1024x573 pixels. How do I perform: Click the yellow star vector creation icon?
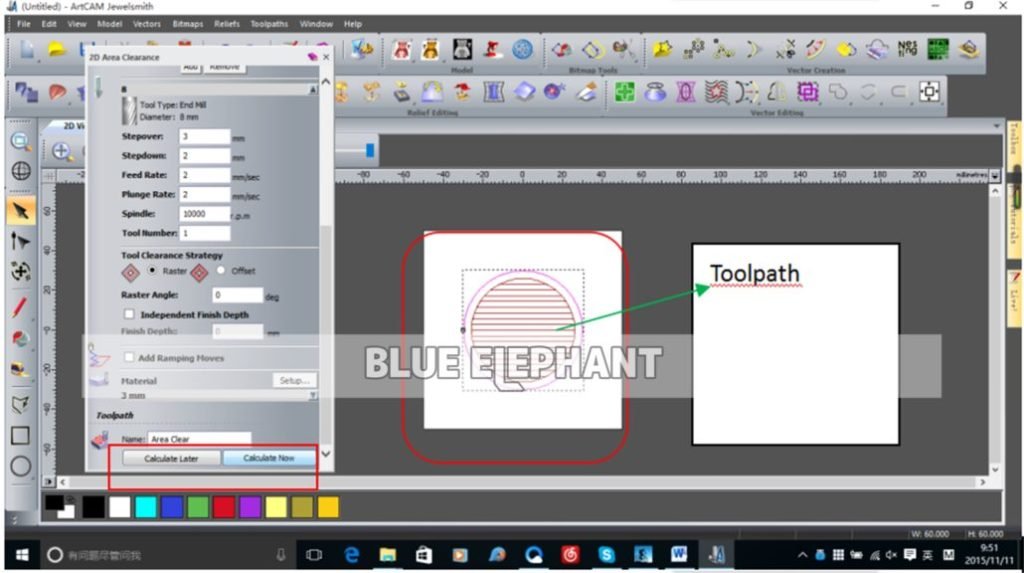pyautogui.click(x=662, y=49)
